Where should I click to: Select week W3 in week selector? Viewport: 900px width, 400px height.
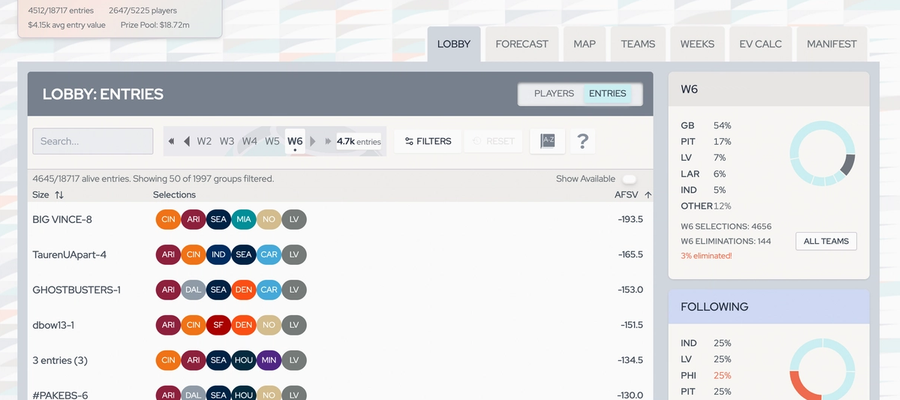[227, 141]
